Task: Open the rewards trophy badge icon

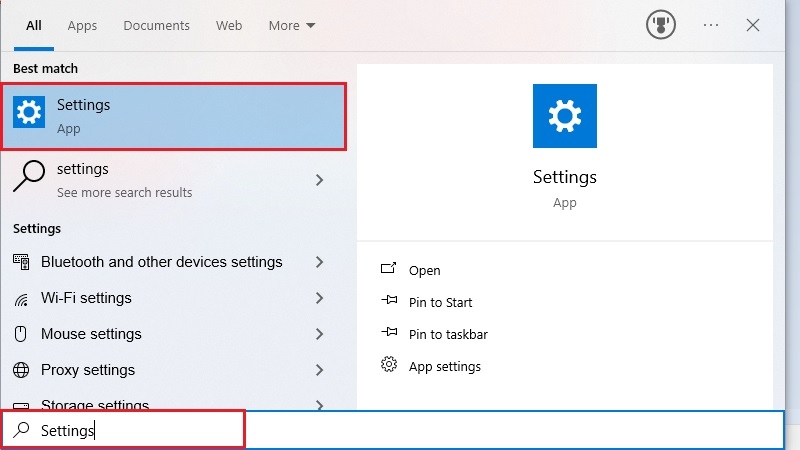Action: tap(661, 24)
